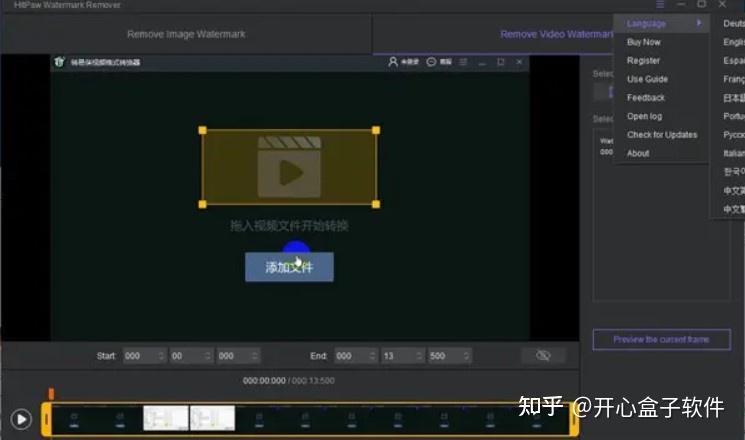Open the Language submenu
Image resolution: width=745 pixels, height=440 pixels.
(x=662, y=23)
